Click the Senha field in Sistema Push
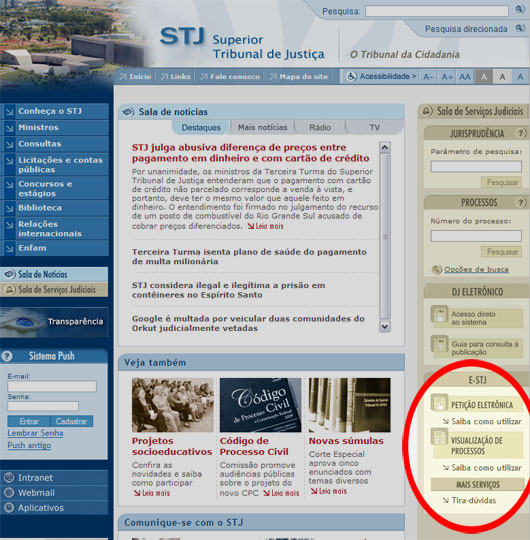Image resolution: width=530 pixels, height=540 pixels. 43,406
